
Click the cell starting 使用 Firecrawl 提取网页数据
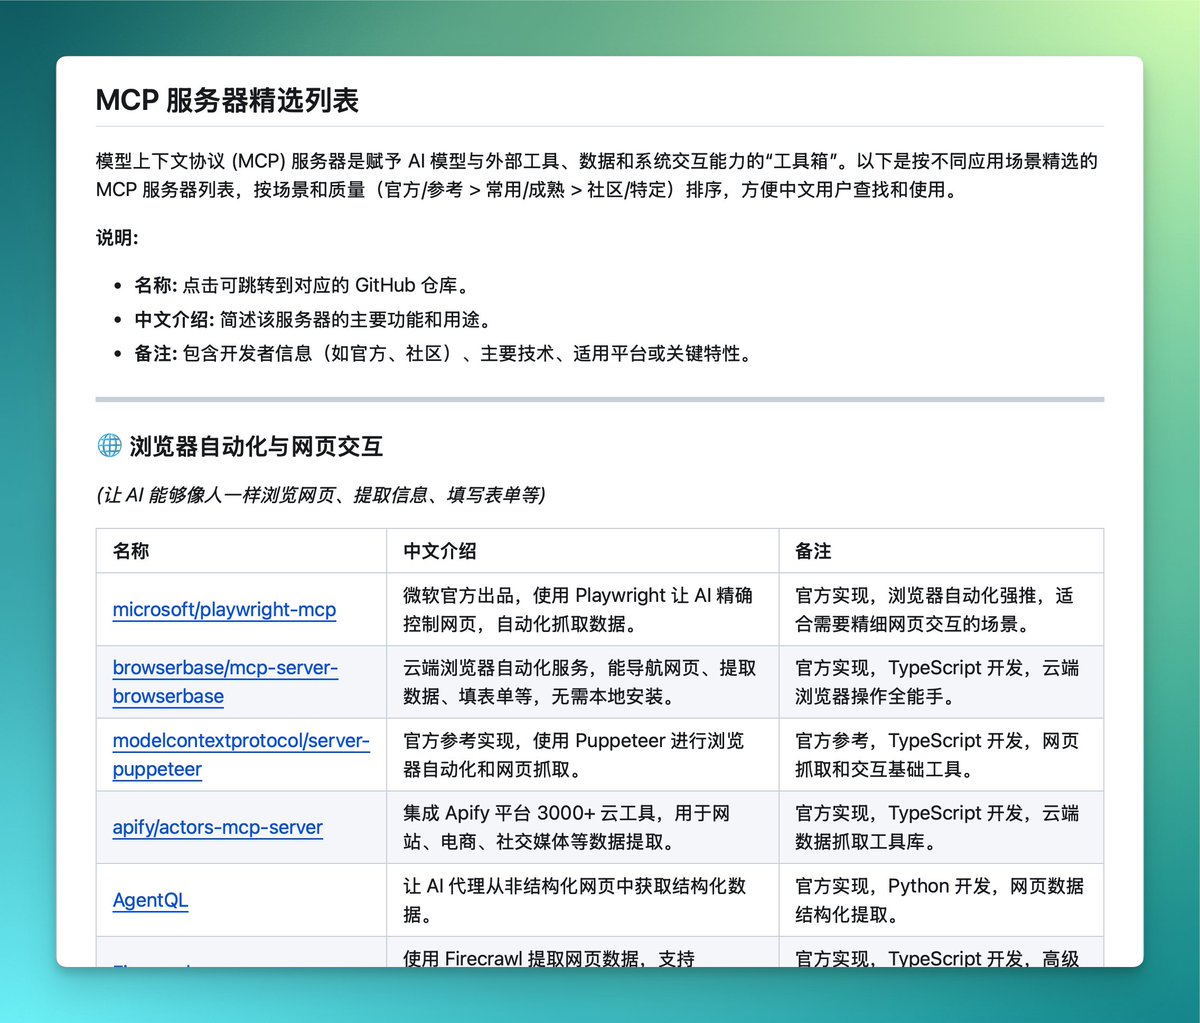click(582, 953)
